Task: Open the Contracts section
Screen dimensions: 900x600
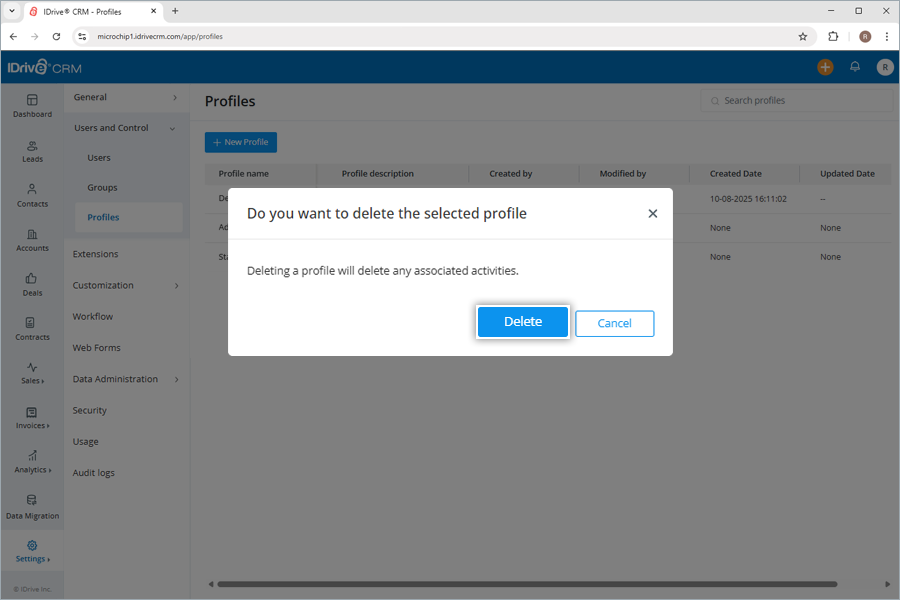Action: tap(32, 330)
